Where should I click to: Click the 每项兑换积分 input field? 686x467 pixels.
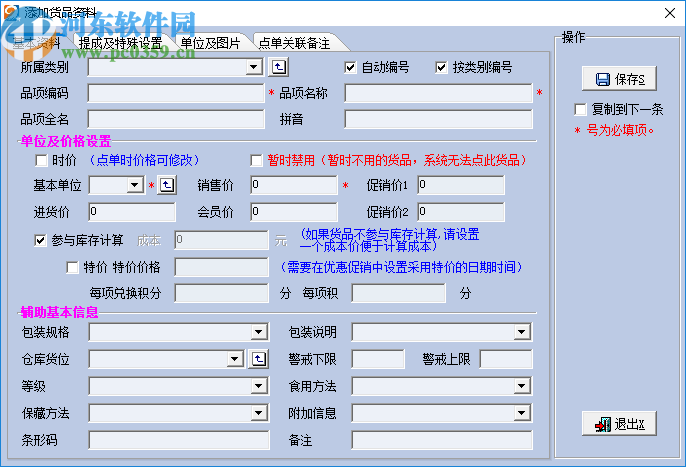(x=221, y=293)
